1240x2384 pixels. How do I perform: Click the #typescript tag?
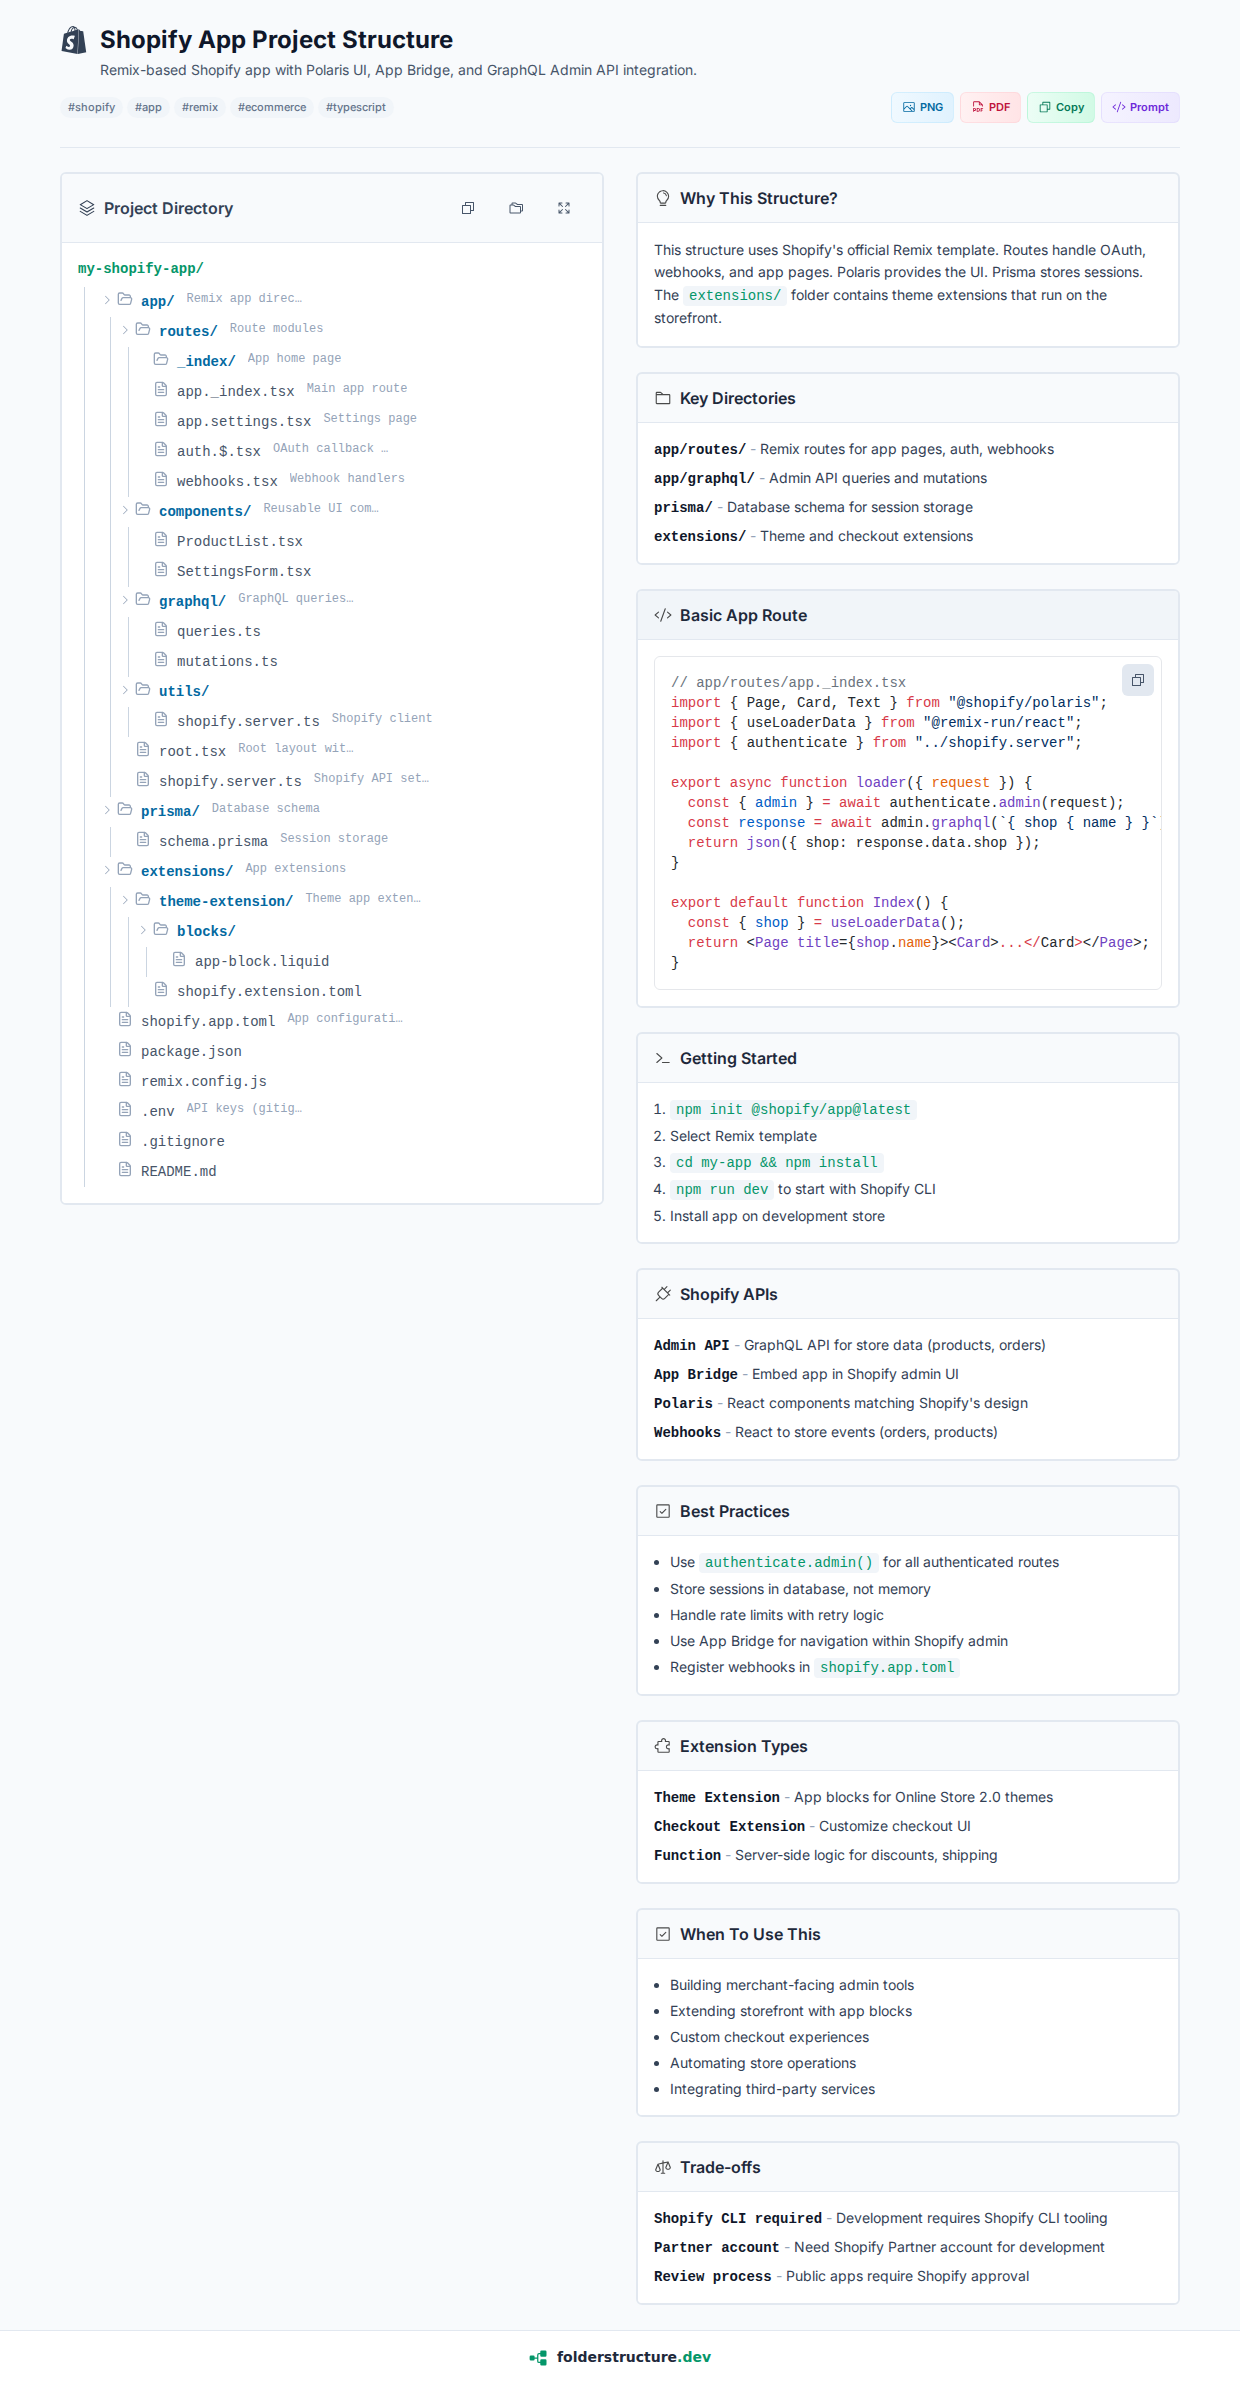(x=355, y=107)
